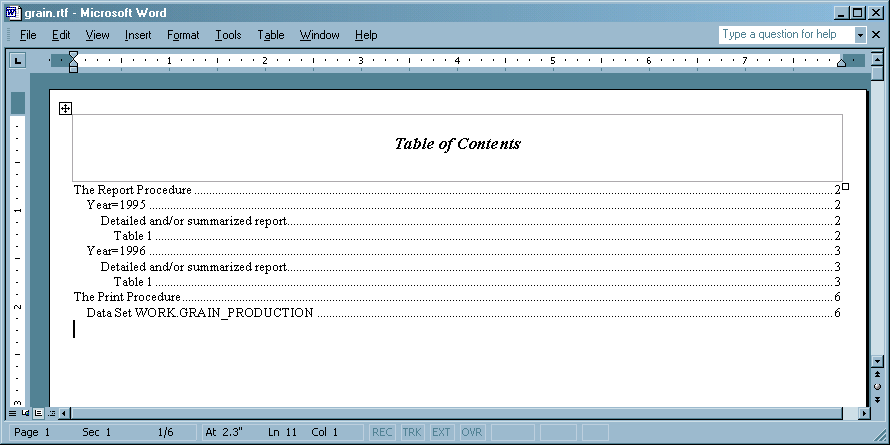Switch to Print Layout view icon
Viewport: 890px width, 445px height.
37,412
